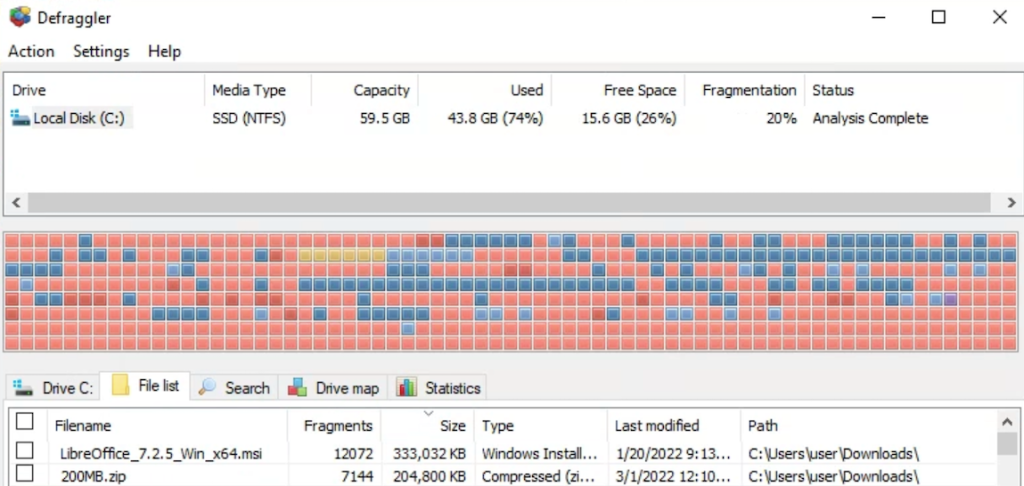Click the 12072 fragments value

(351, 453)
